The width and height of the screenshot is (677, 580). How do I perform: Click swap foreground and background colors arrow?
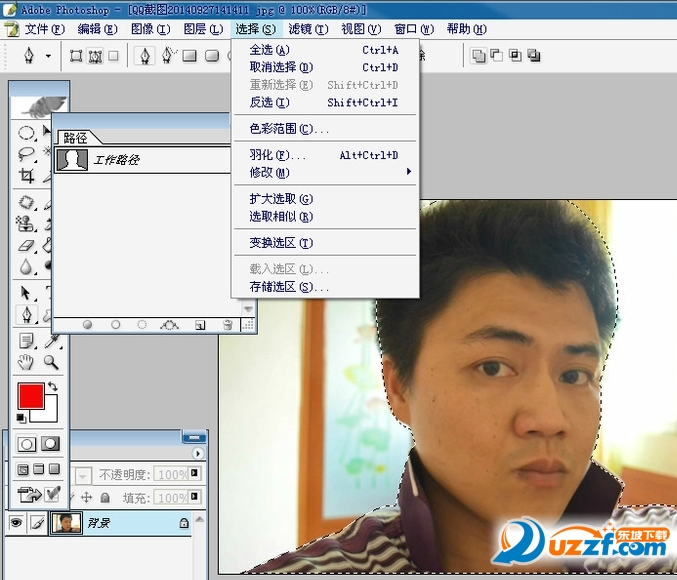tap(52, 386)
